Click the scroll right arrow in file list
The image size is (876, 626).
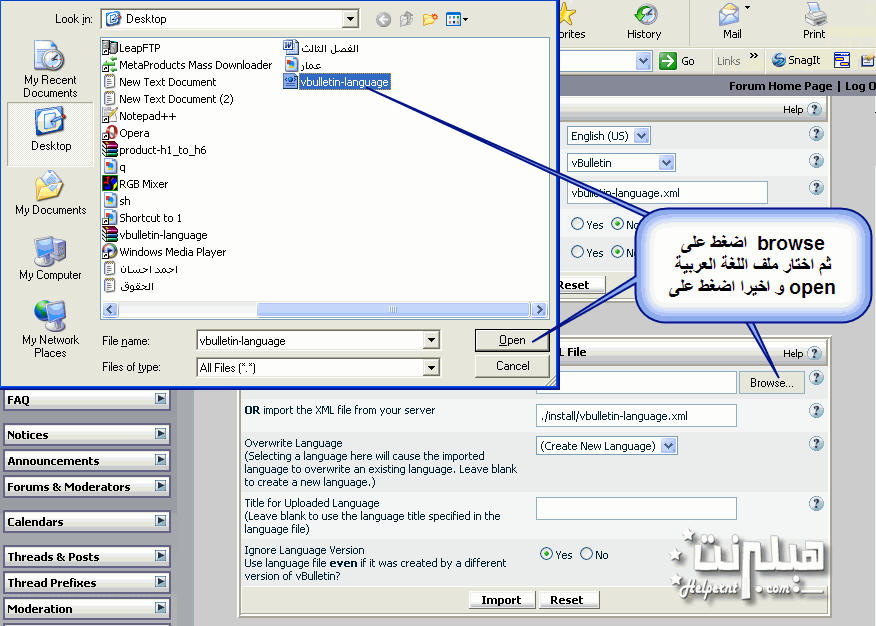pos(540,309)
